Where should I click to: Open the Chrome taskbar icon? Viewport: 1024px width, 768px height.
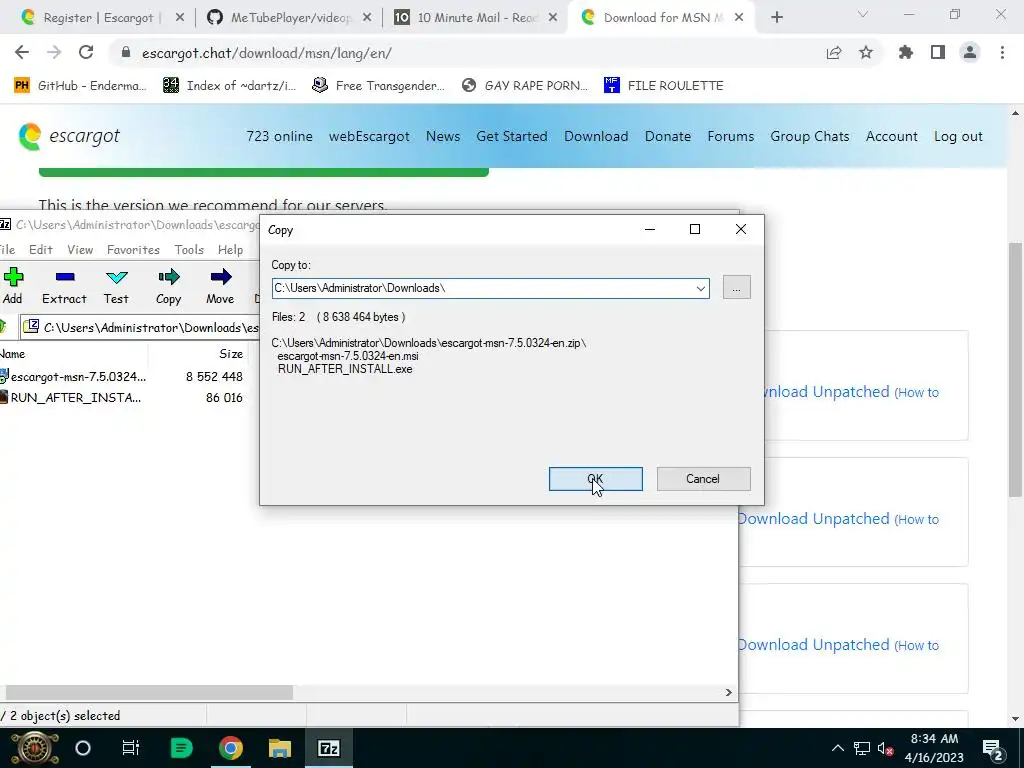pyautogui.click(x=231, y=748)
